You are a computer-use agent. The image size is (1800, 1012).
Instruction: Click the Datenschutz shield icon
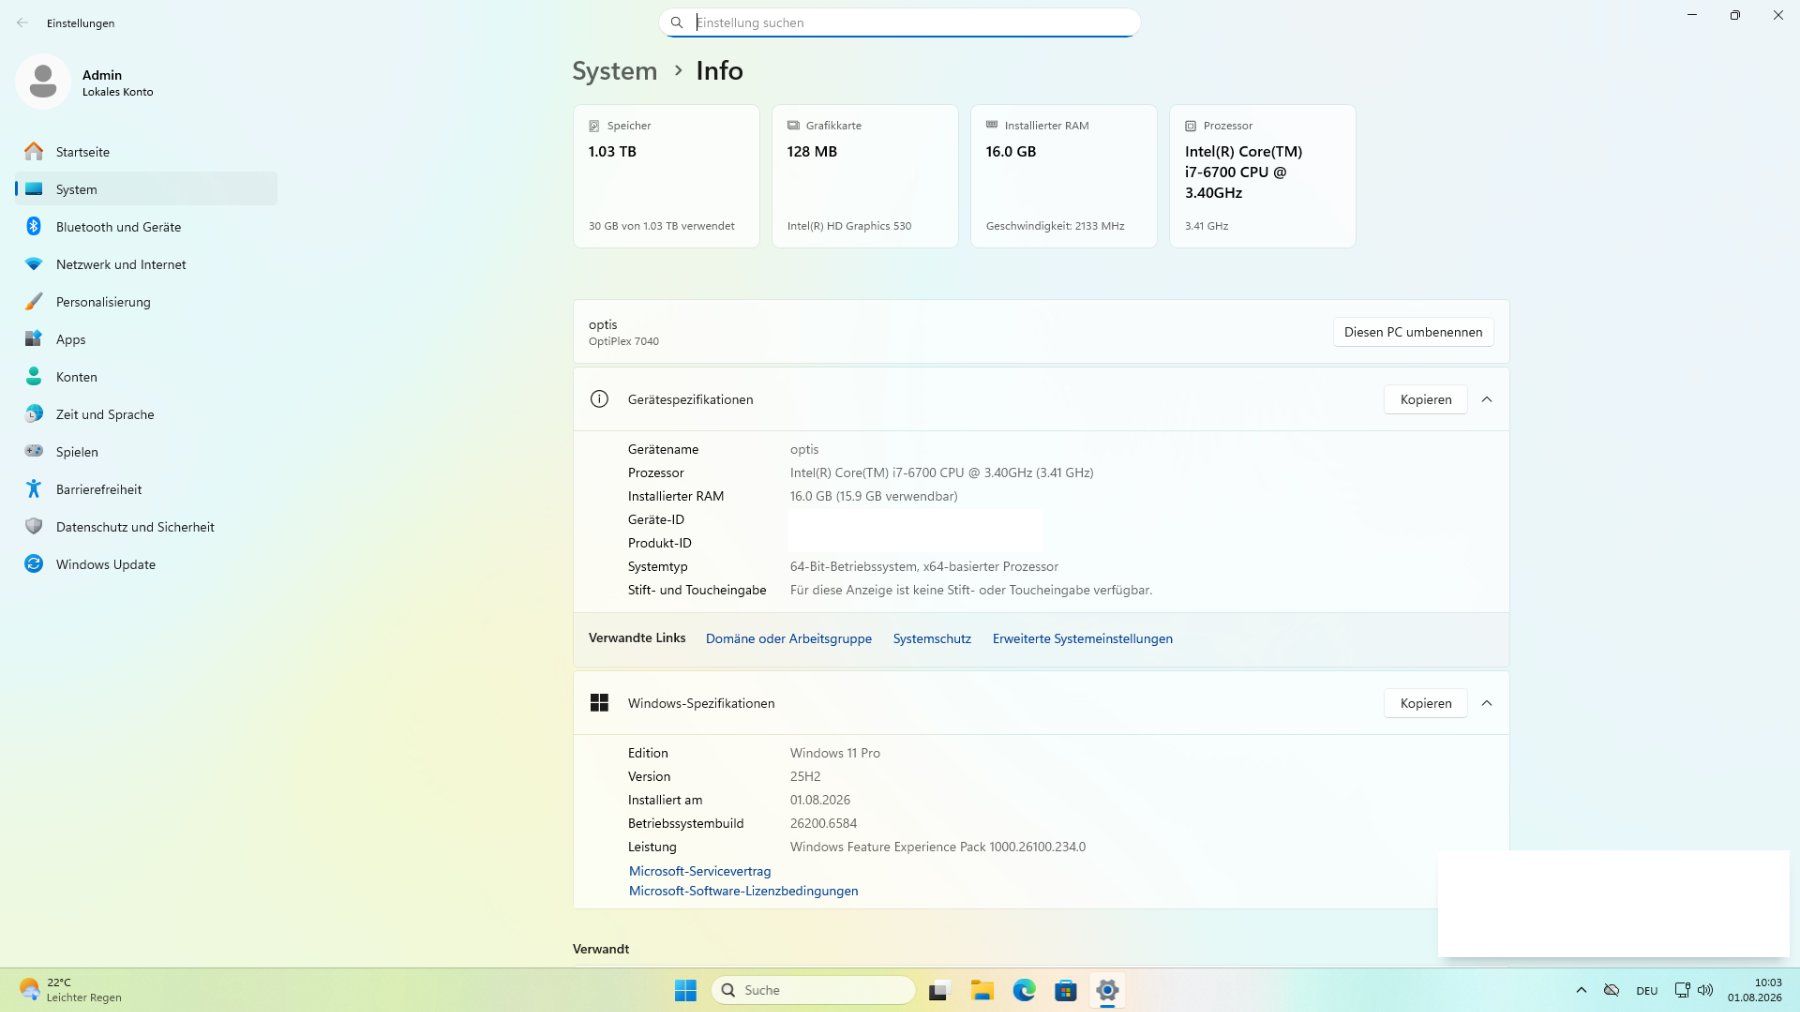click(34, 527)
